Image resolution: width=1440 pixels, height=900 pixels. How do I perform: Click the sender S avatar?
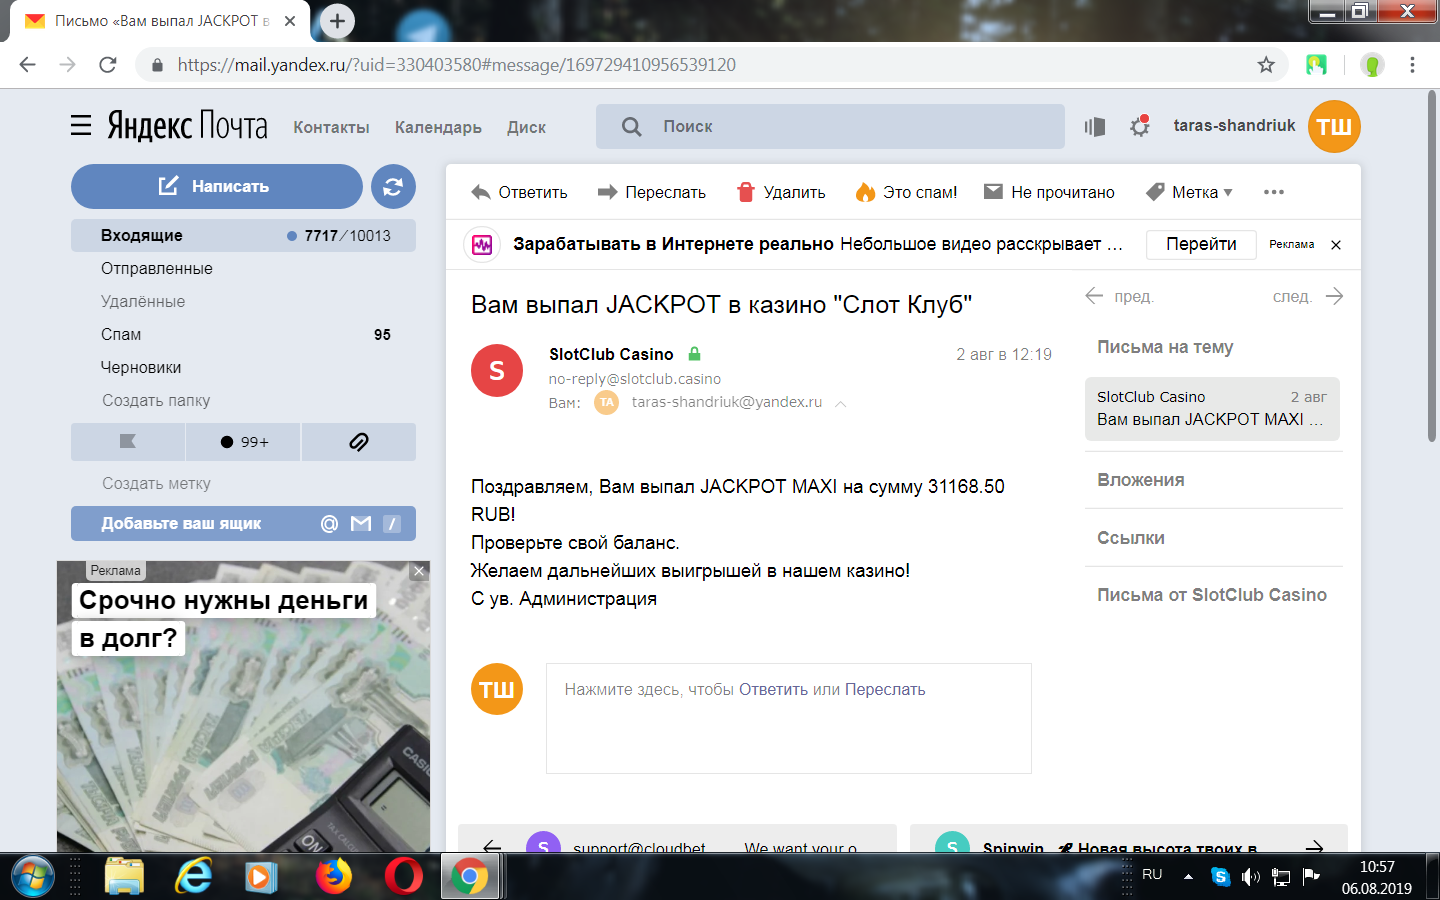click(x=497, y=371)
